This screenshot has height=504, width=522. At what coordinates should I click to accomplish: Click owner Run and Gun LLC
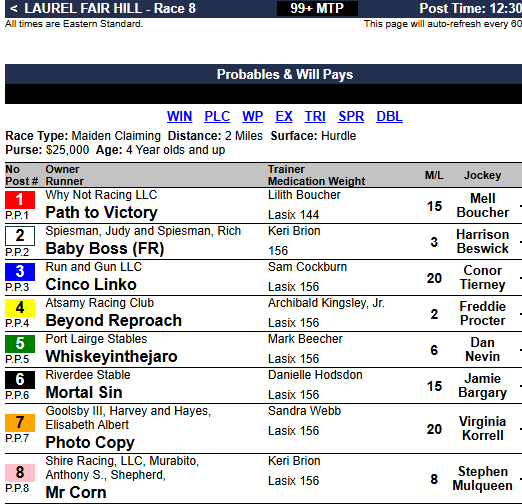point(94,267)
